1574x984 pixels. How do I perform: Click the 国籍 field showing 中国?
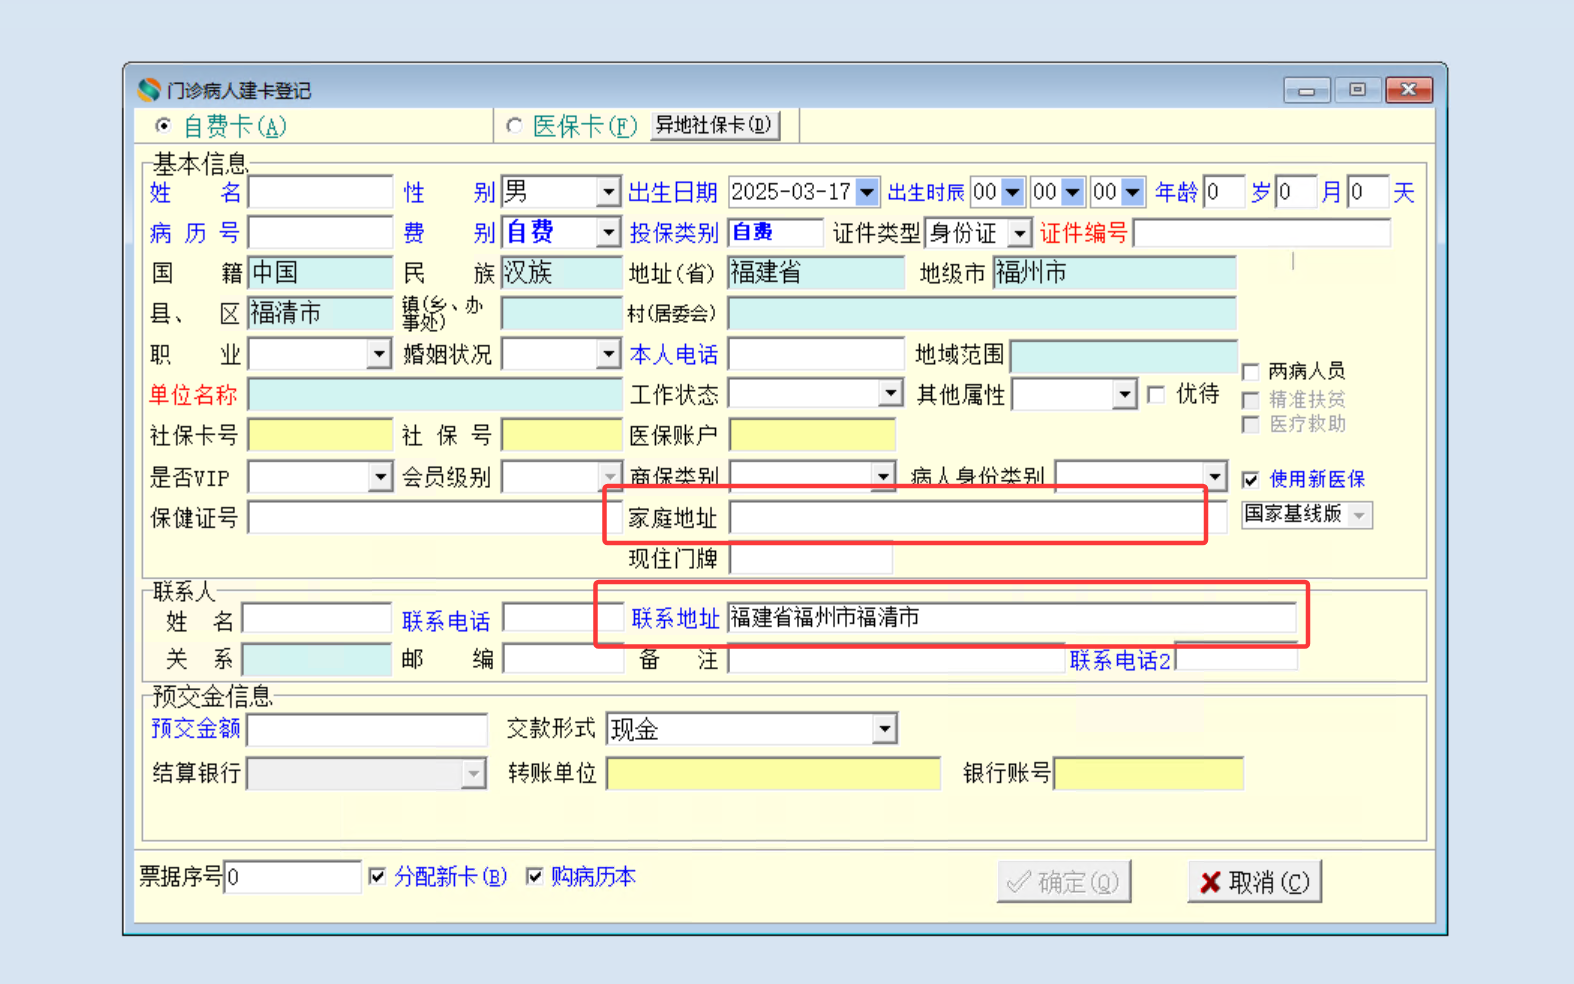pos(320,273)
